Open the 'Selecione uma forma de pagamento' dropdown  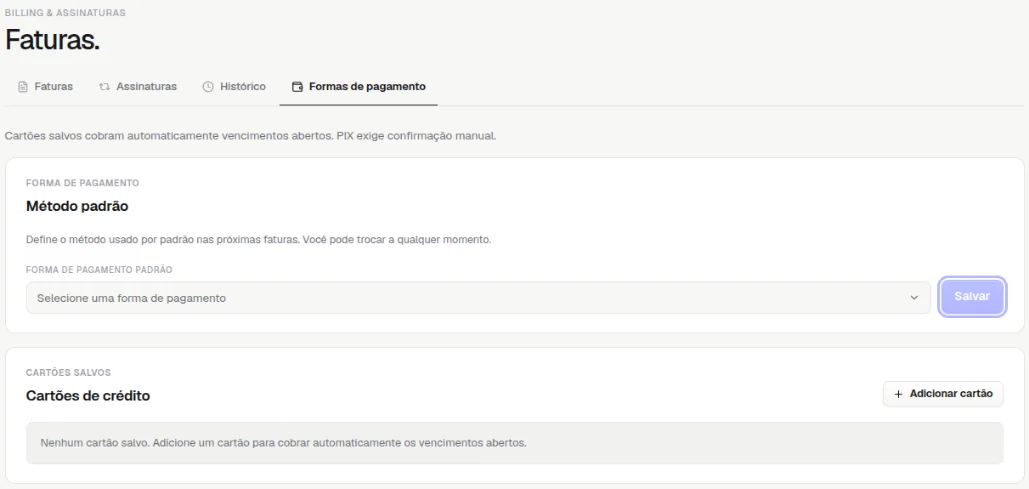(x=478, y=298)
